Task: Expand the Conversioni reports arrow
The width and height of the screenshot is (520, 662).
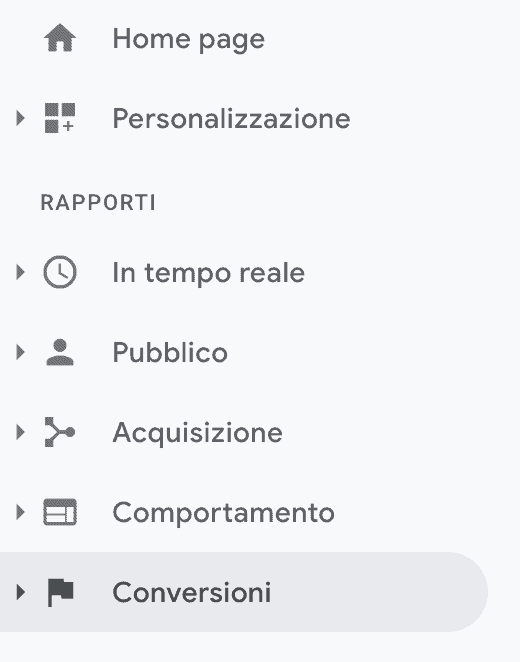Action: click(20, 592)
